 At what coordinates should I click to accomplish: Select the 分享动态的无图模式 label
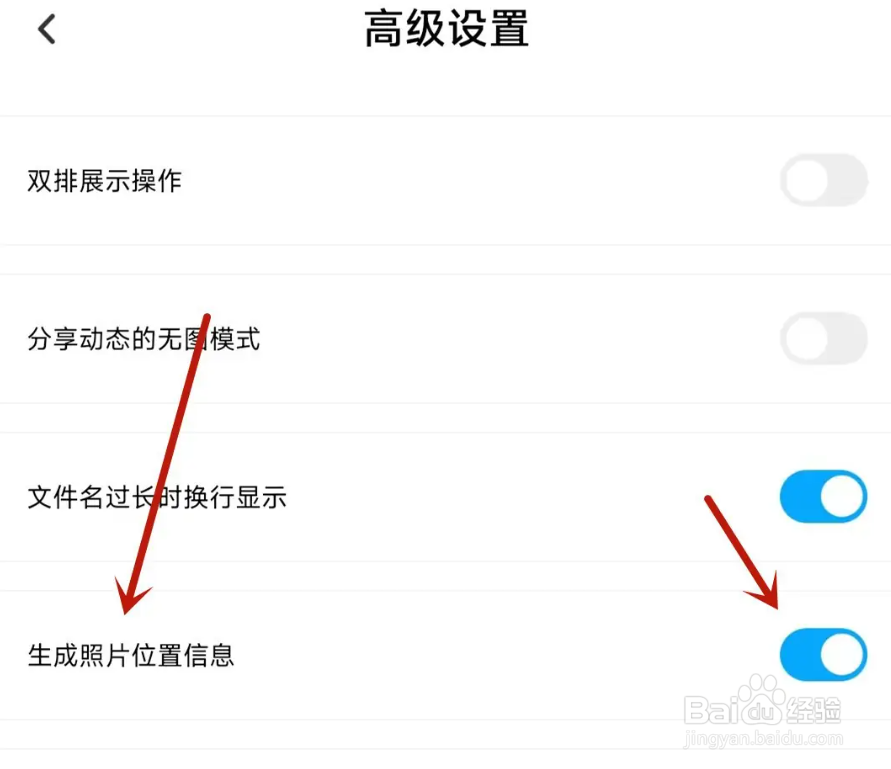click(x=143, y=339)
